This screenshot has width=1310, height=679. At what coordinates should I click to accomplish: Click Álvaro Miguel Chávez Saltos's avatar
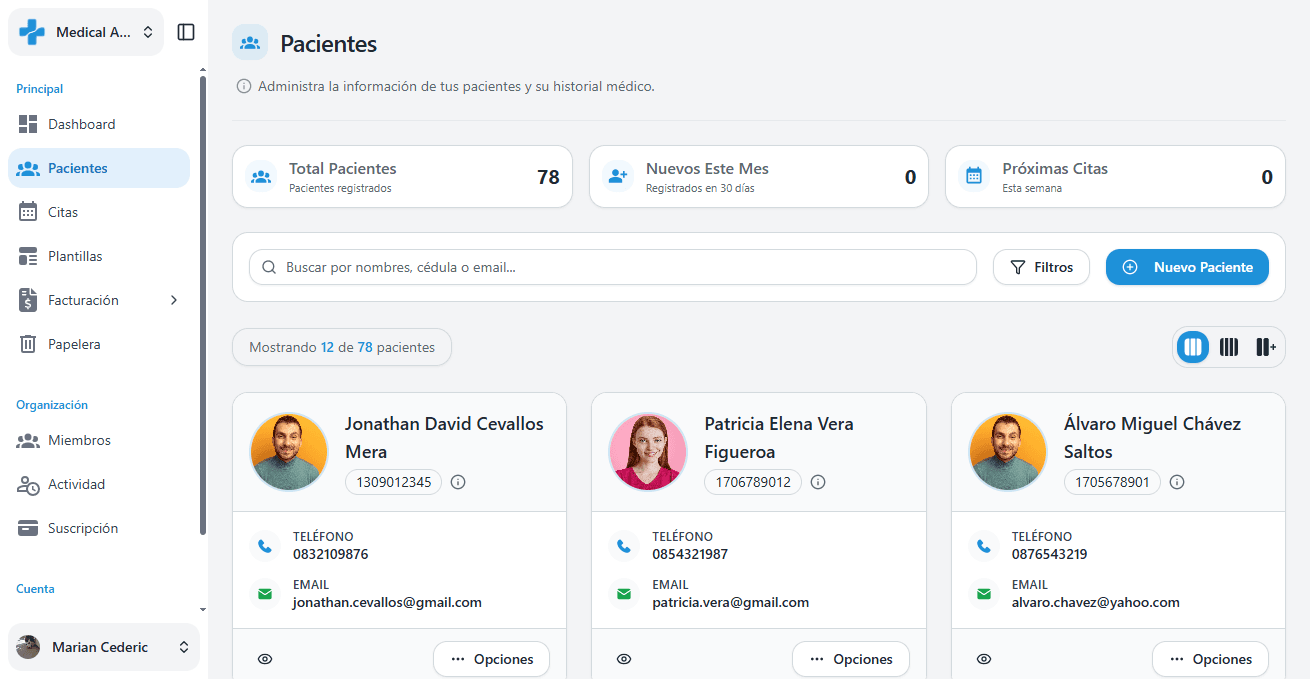click(1008, 452)
